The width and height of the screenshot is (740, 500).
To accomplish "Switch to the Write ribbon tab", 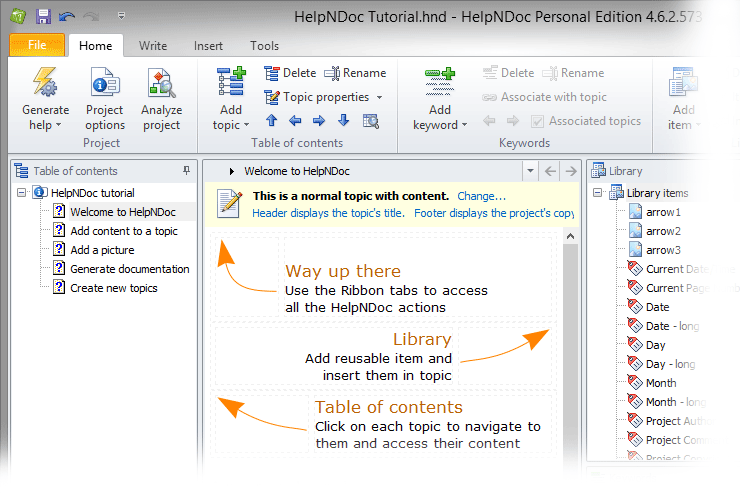I will [153, 46].
